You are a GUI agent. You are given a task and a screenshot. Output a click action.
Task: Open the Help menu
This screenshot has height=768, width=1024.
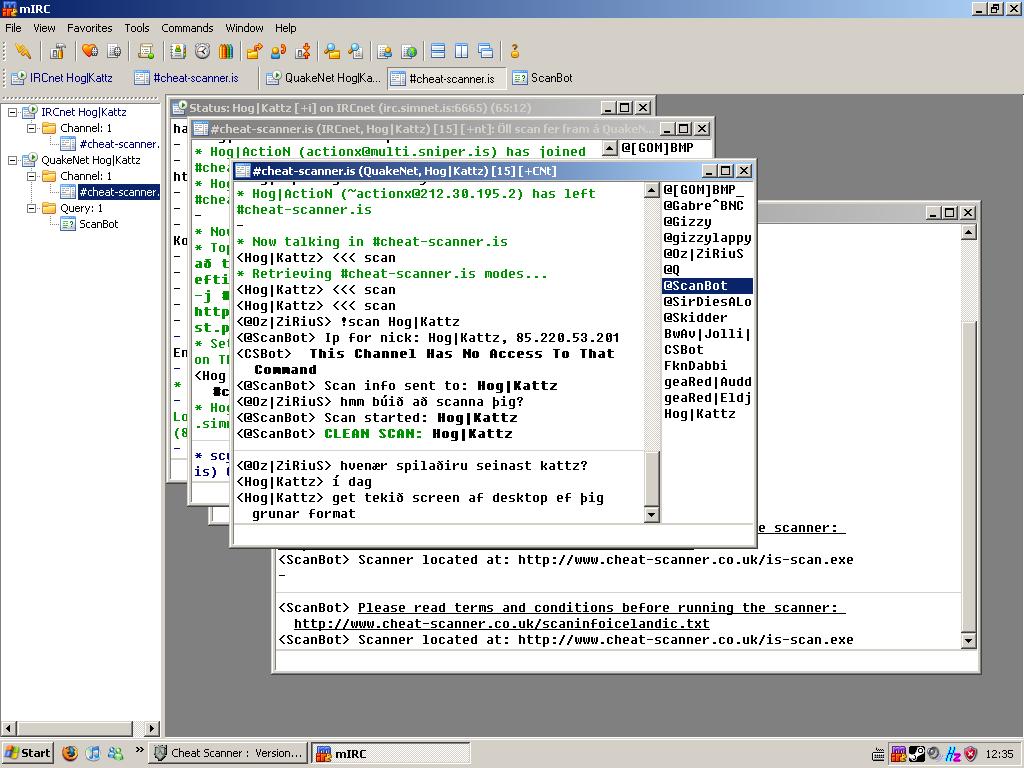[x=285, y=28]
